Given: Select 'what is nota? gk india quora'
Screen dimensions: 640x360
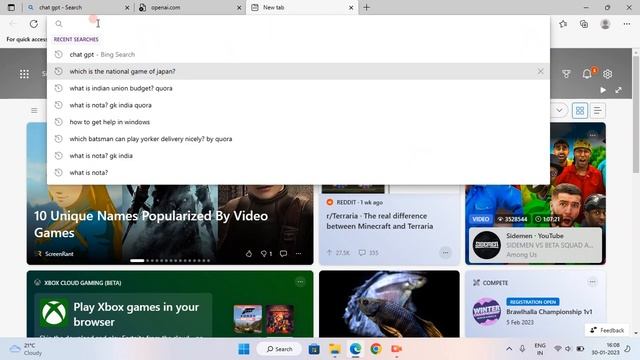Looking at the screenshot, I should click(x=298, y=105).
